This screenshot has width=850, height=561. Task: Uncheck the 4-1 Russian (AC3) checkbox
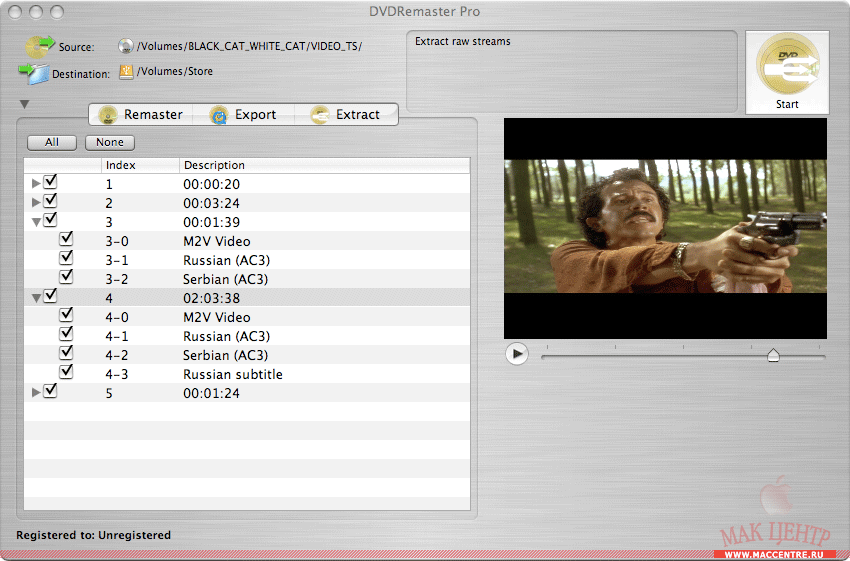[x=66, y=333]
